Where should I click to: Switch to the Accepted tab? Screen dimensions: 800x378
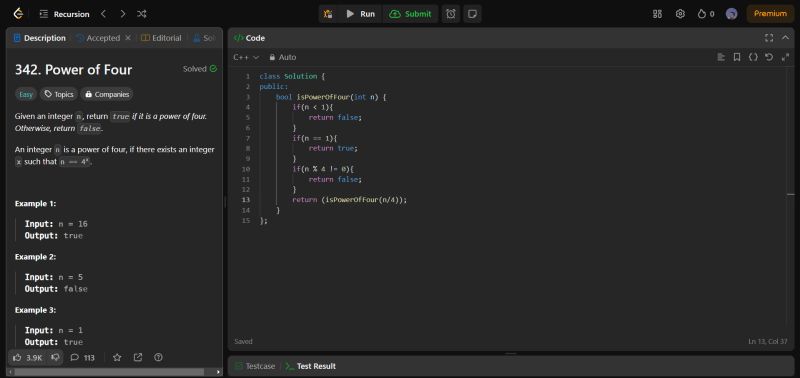98,38
